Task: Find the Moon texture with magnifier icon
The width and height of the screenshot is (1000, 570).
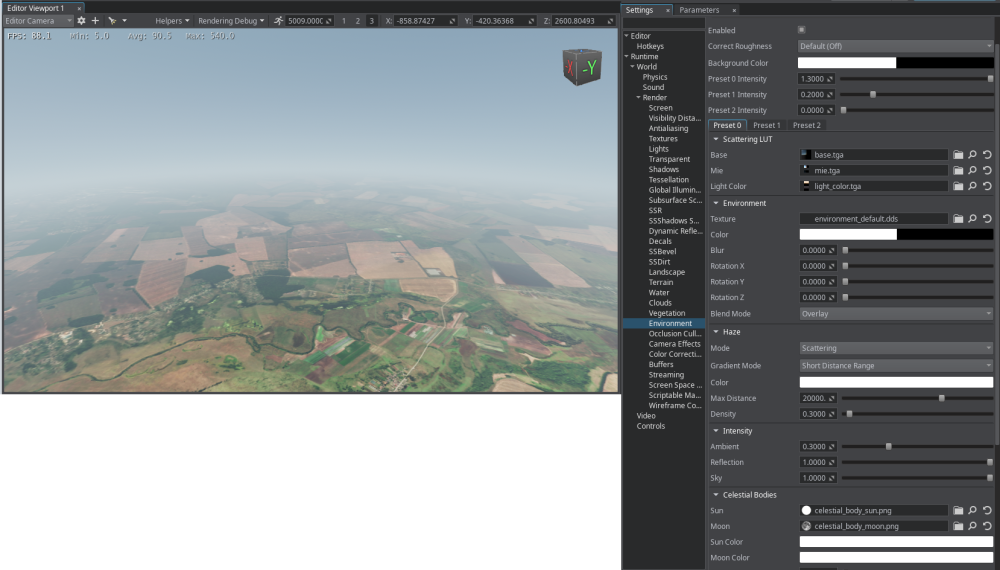Action: (x=972, y=526)
